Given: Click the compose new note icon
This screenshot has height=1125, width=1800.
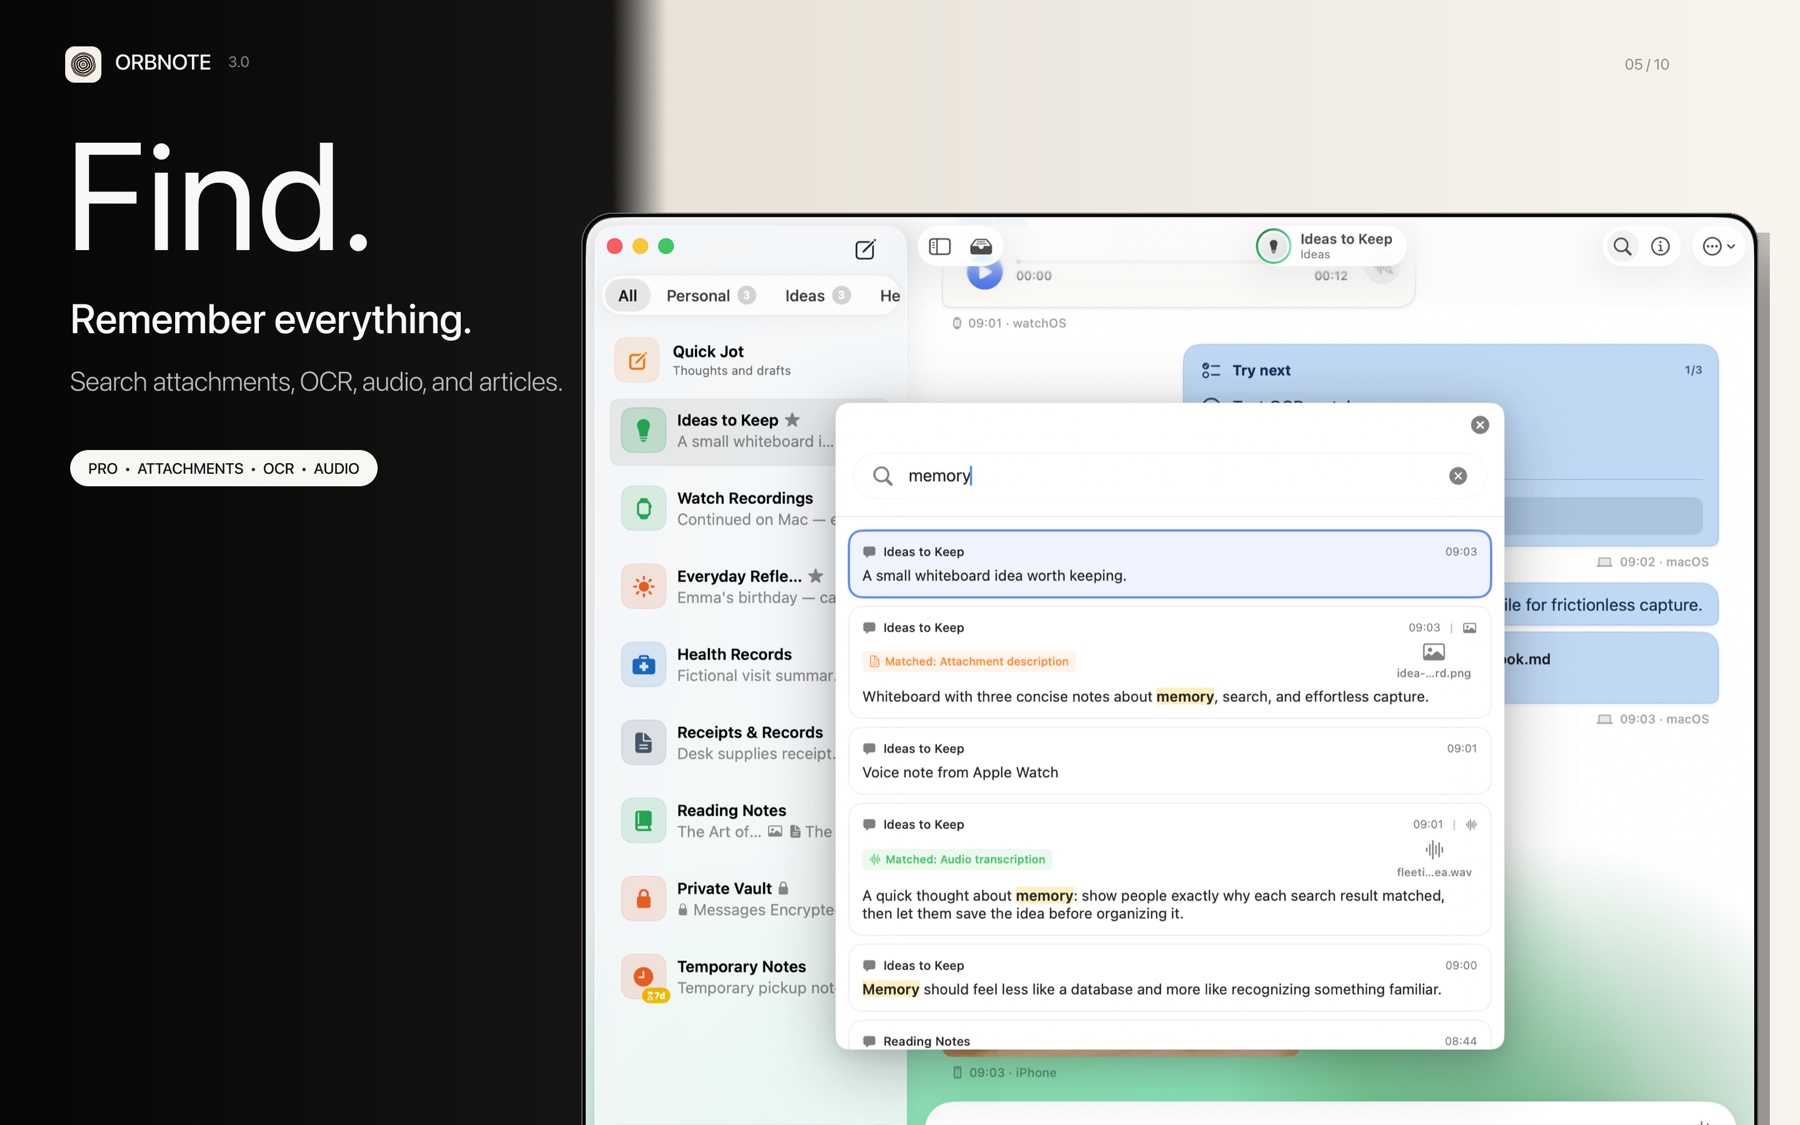Looking at the screenshot, I should pyautogui.click(x=865, y=249).
